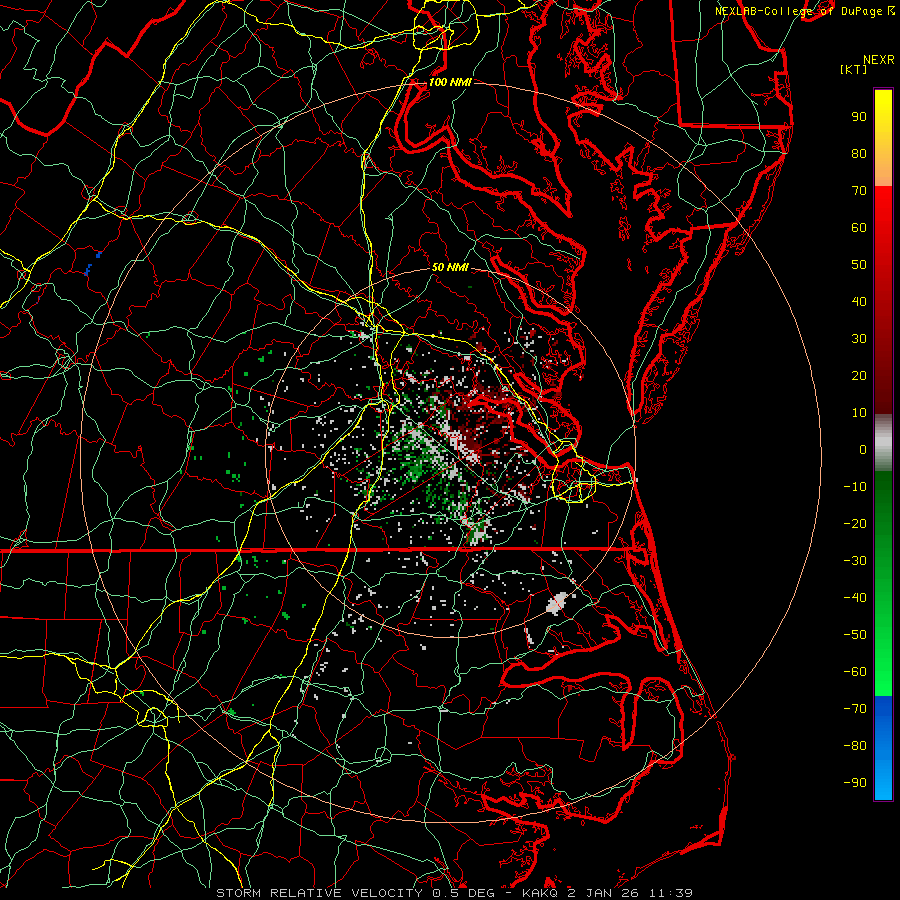This screenshot has height=900, width=900.
Task: Click the -40 value on the velocity scale
Action: click(x=855, y=598)
